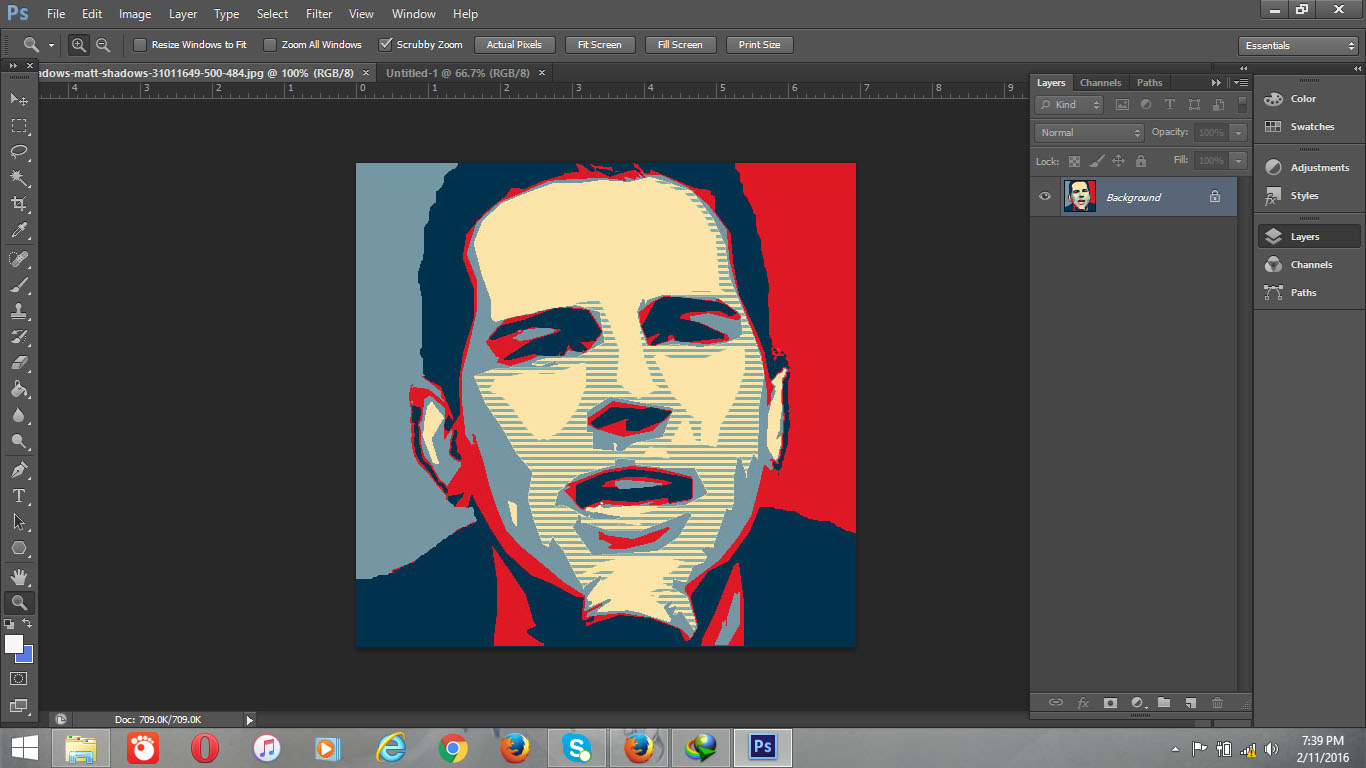Click the Create new layer icon
Screen dimensions: 1366x768
click(1191, 703)
